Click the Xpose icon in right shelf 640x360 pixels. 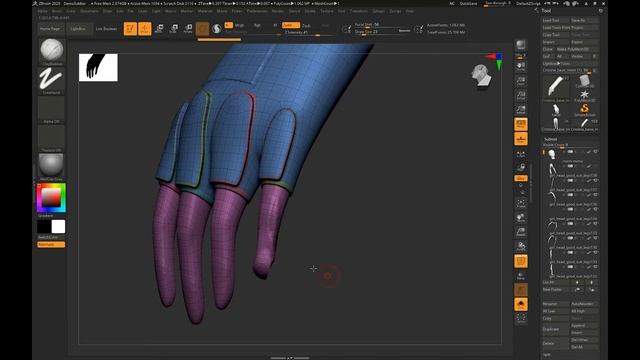coord(521,318)
